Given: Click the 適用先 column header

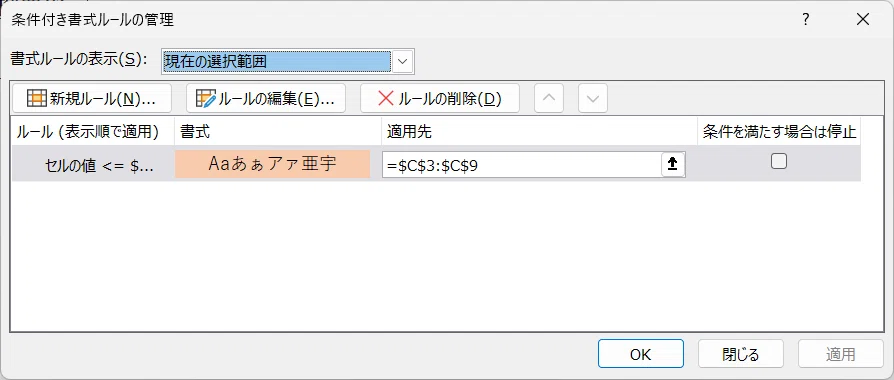Looking at the screenshot, I should pos(539,132).
